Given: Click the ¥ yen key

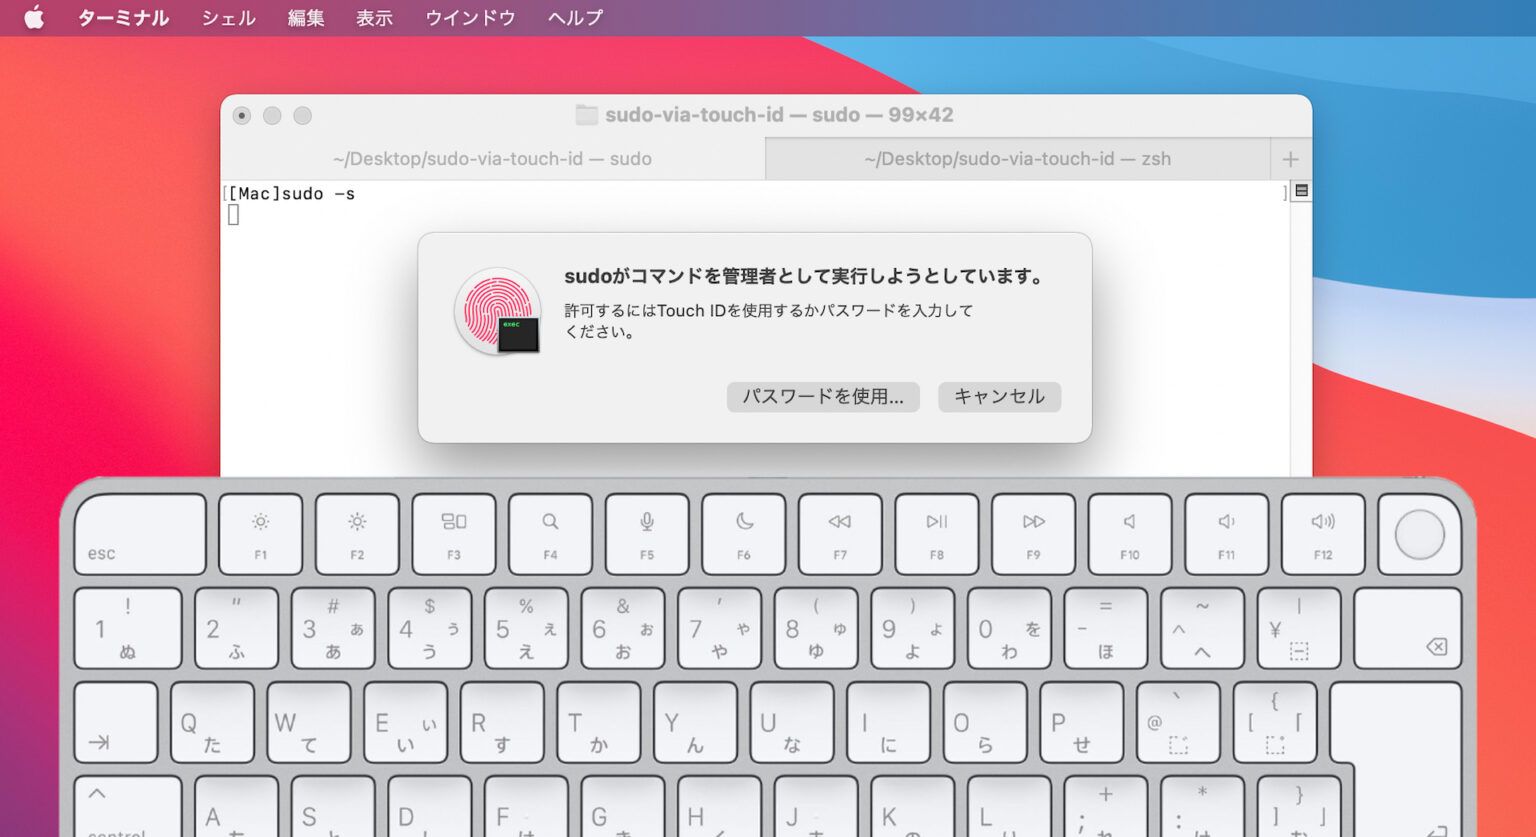Looking at the screenshot, I should 1299,628.
